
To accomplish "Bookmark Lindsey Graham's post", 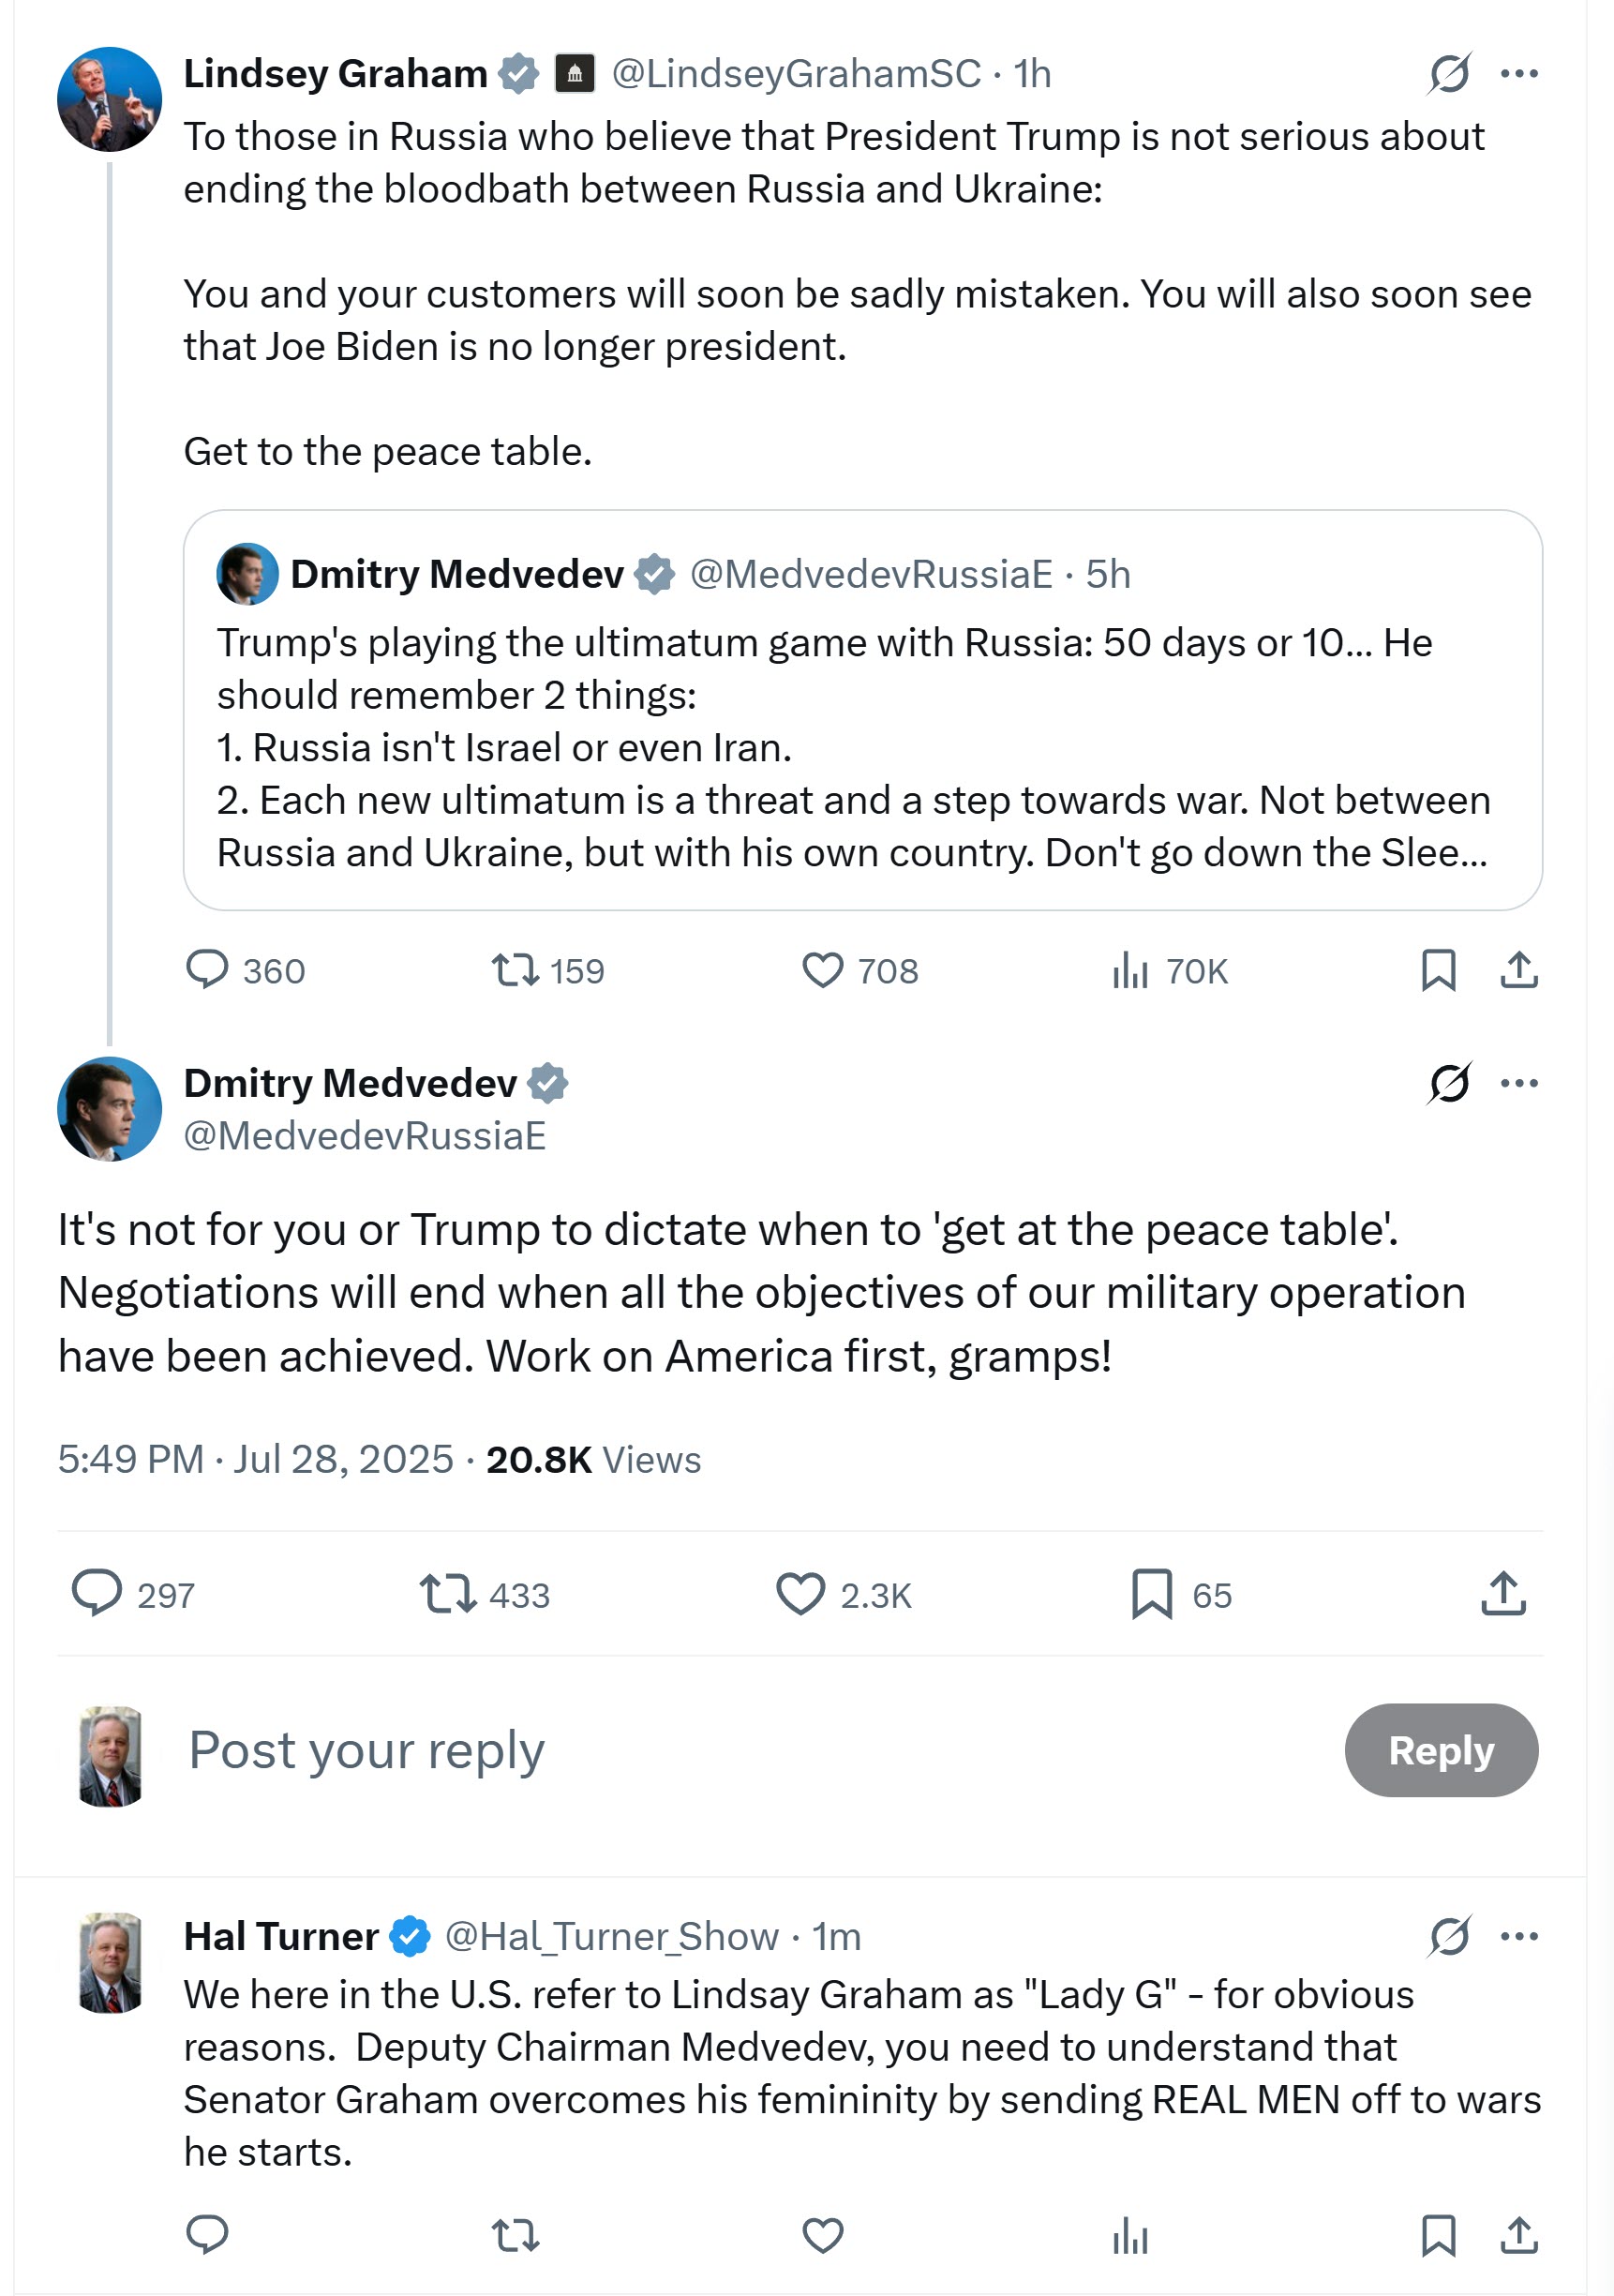I will click(1438, 971).
